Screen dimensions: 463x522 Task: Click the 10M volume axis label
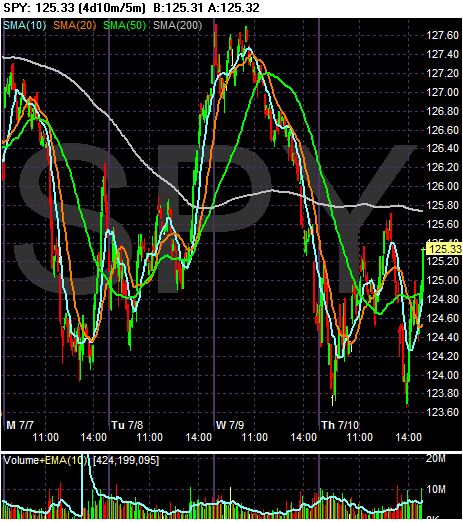point(436,489)
